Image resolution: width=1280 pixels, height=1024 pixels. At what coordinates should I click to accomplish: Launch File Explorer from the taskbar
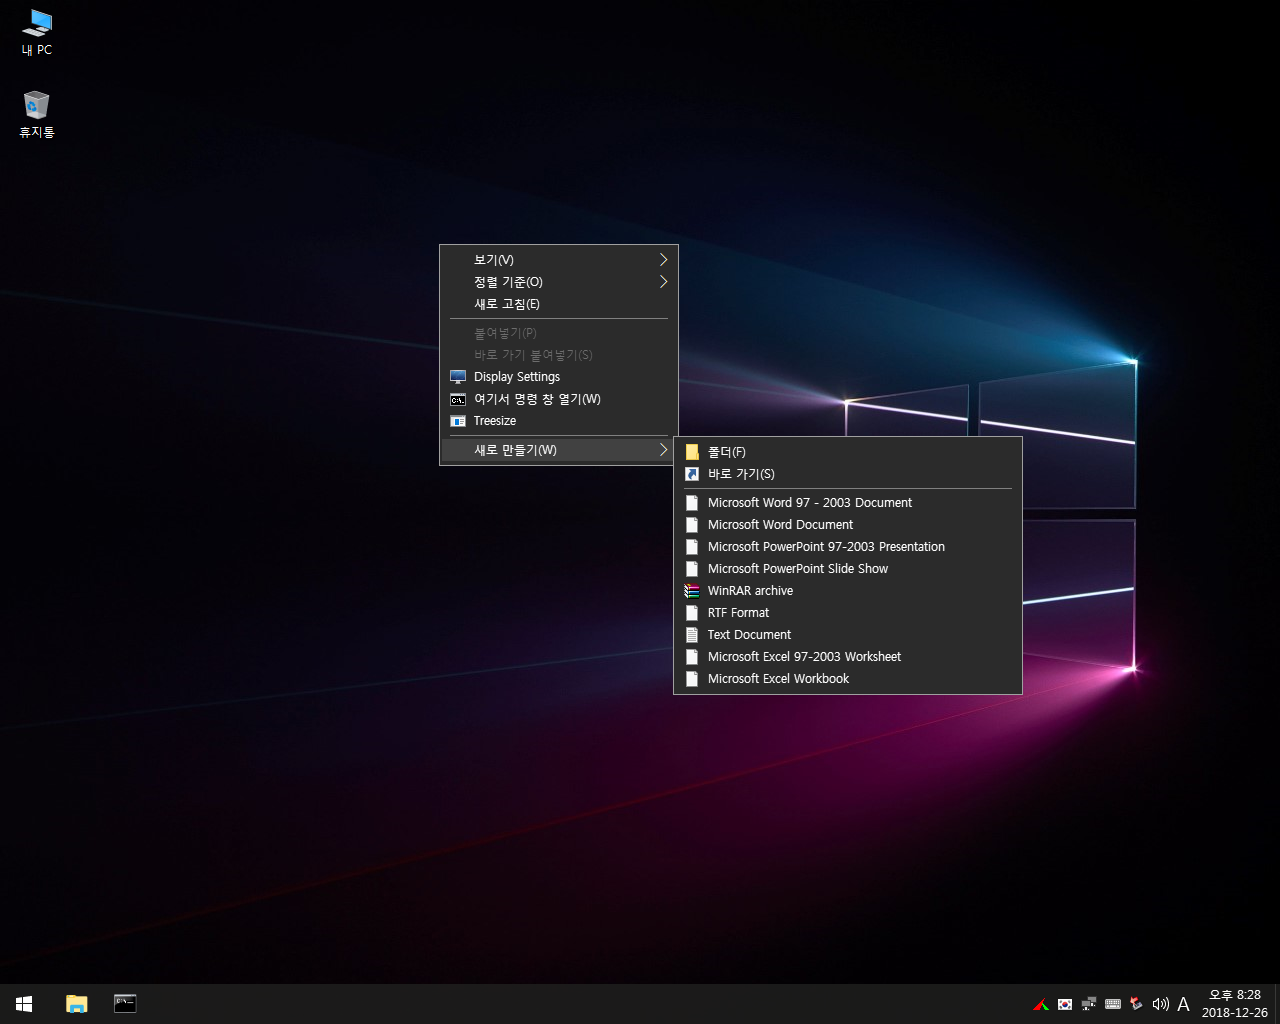[x=76, y=1004]
